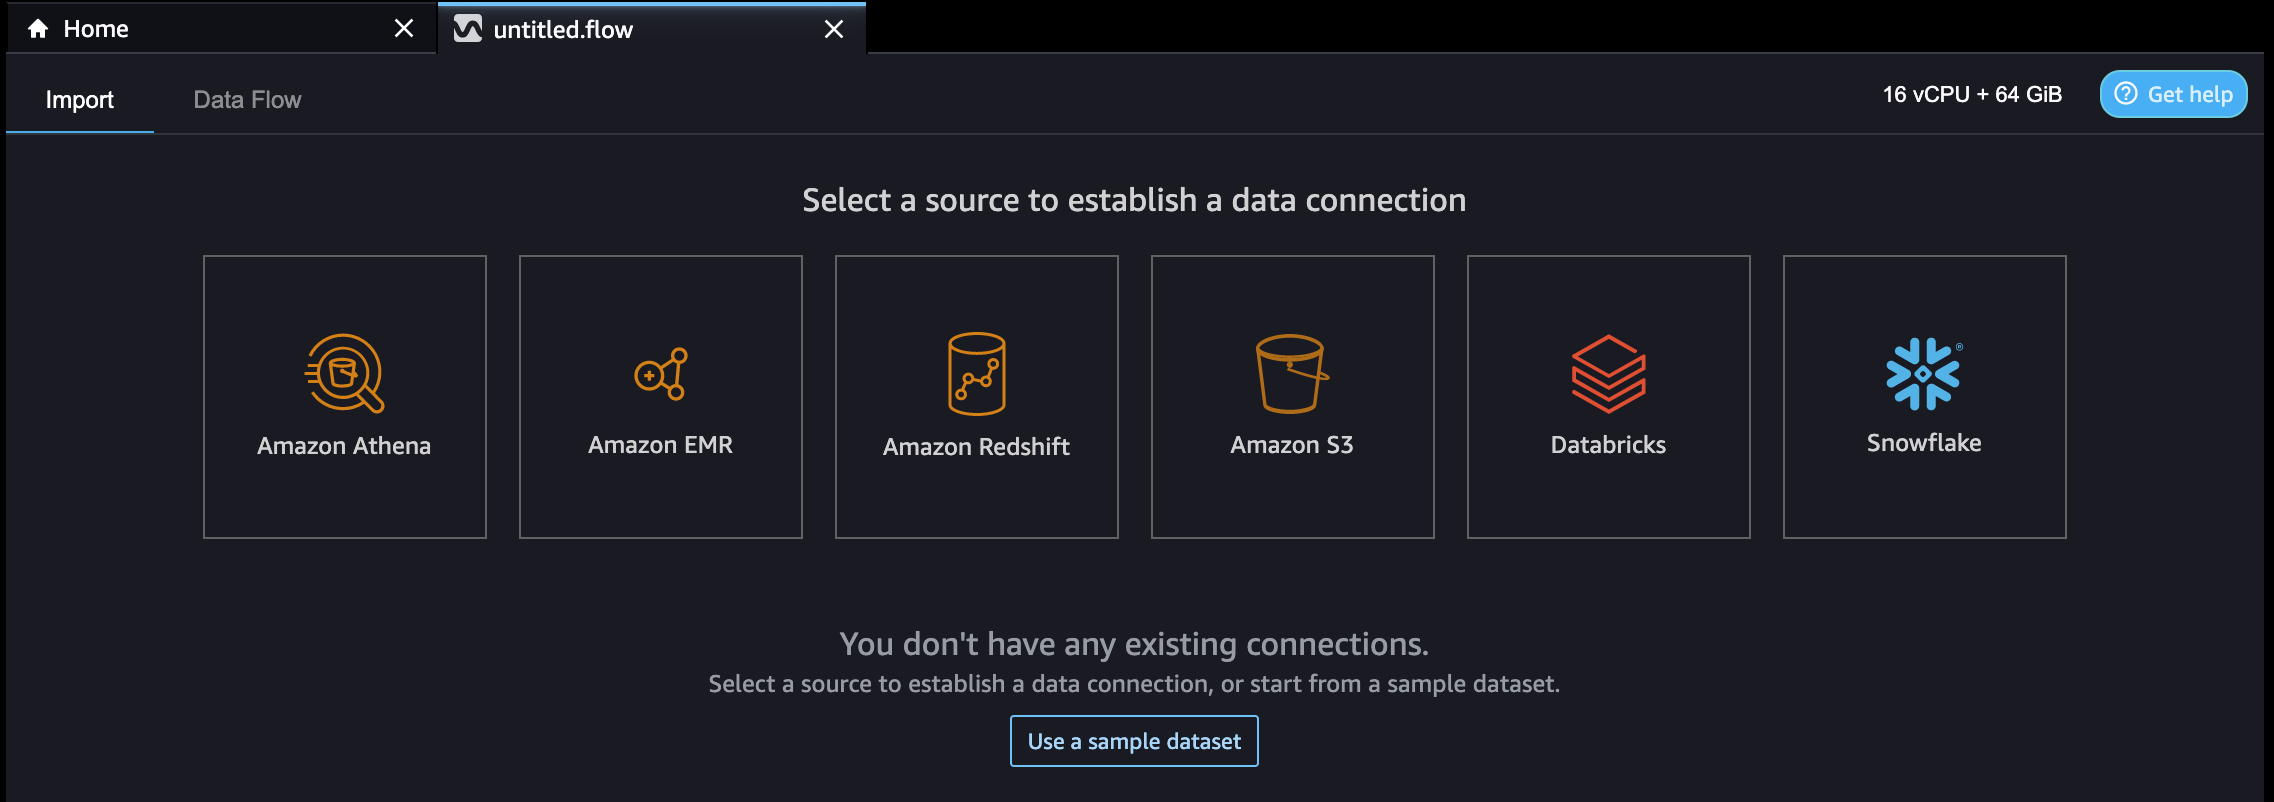Open the Snowflake connection card
The width and height of the screenshot is (2274, 802).
1923,396
